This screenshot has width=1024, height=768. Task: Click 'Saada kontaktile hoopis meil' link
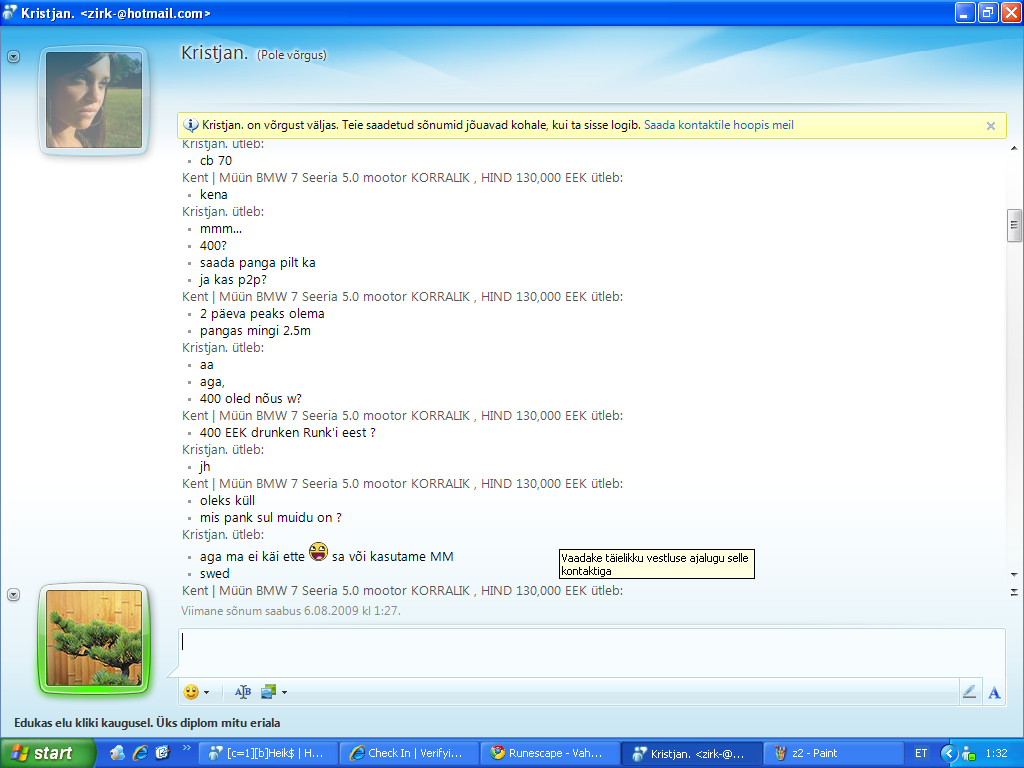[x=718, y=125]
